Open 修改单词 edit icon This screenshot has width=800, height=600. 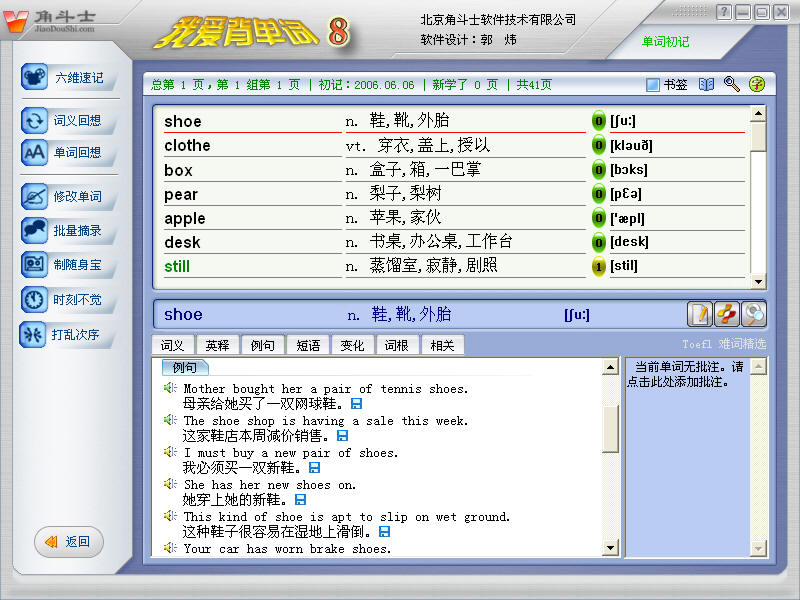(x=35, y=196)
